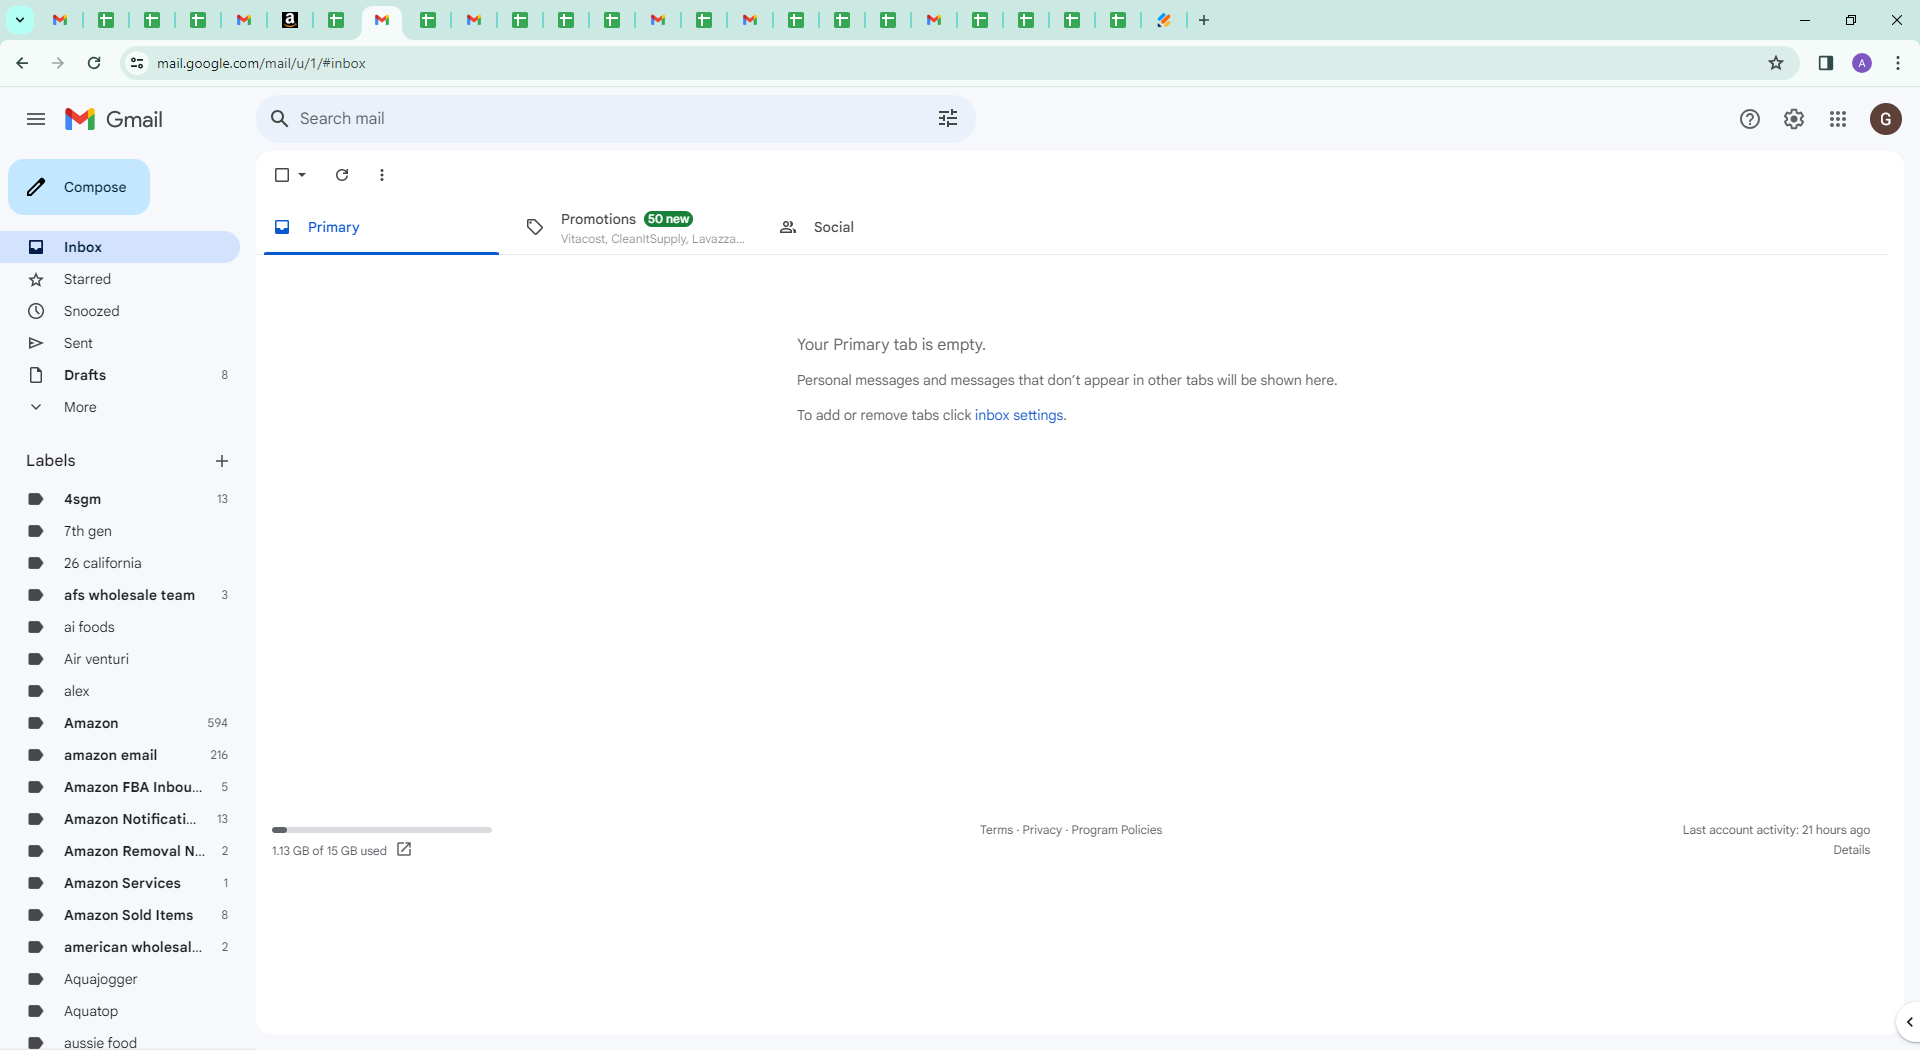This screenshot has height=1050, width=1920.
Task: Switch to the Amazon browser tab
Action: click(x=290, y=20)
